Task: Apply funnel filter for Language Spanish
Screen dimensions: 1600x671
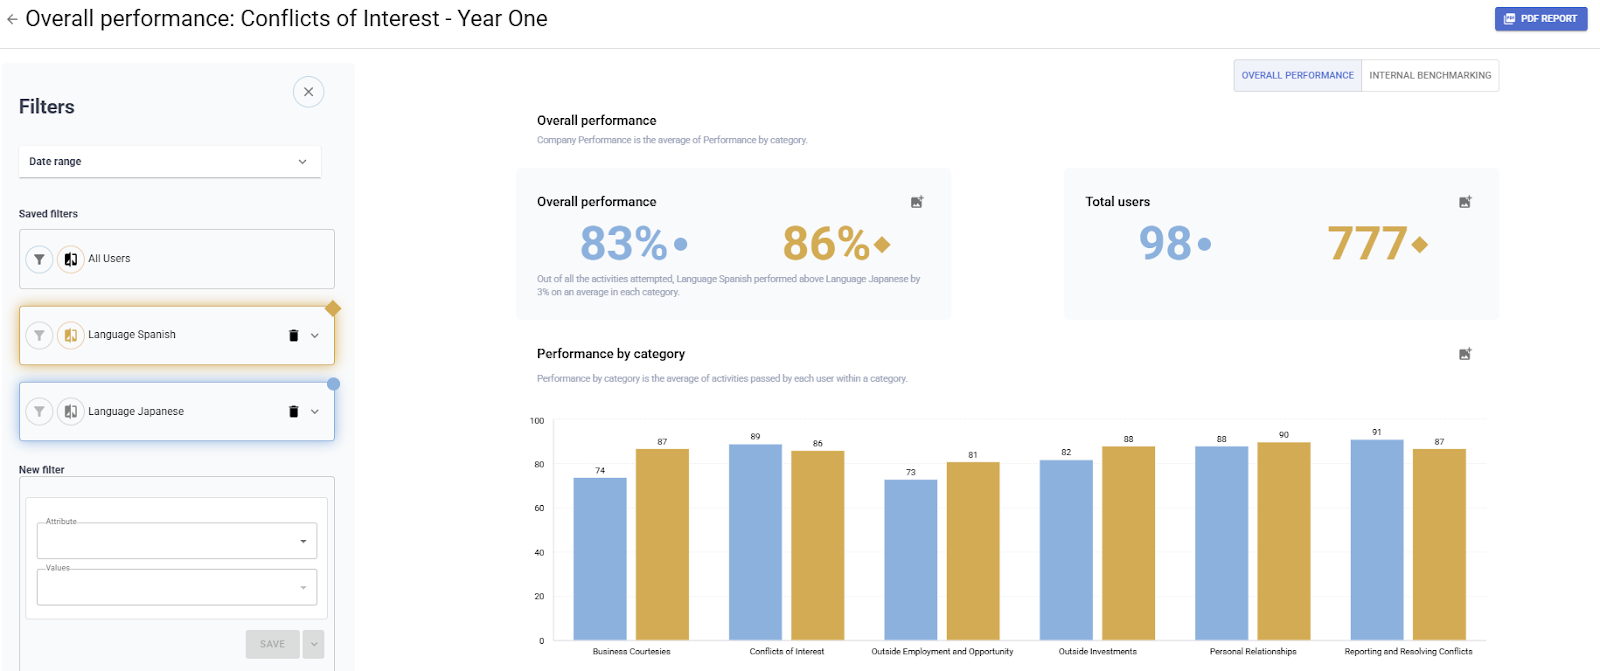Action: click(39, 335)
